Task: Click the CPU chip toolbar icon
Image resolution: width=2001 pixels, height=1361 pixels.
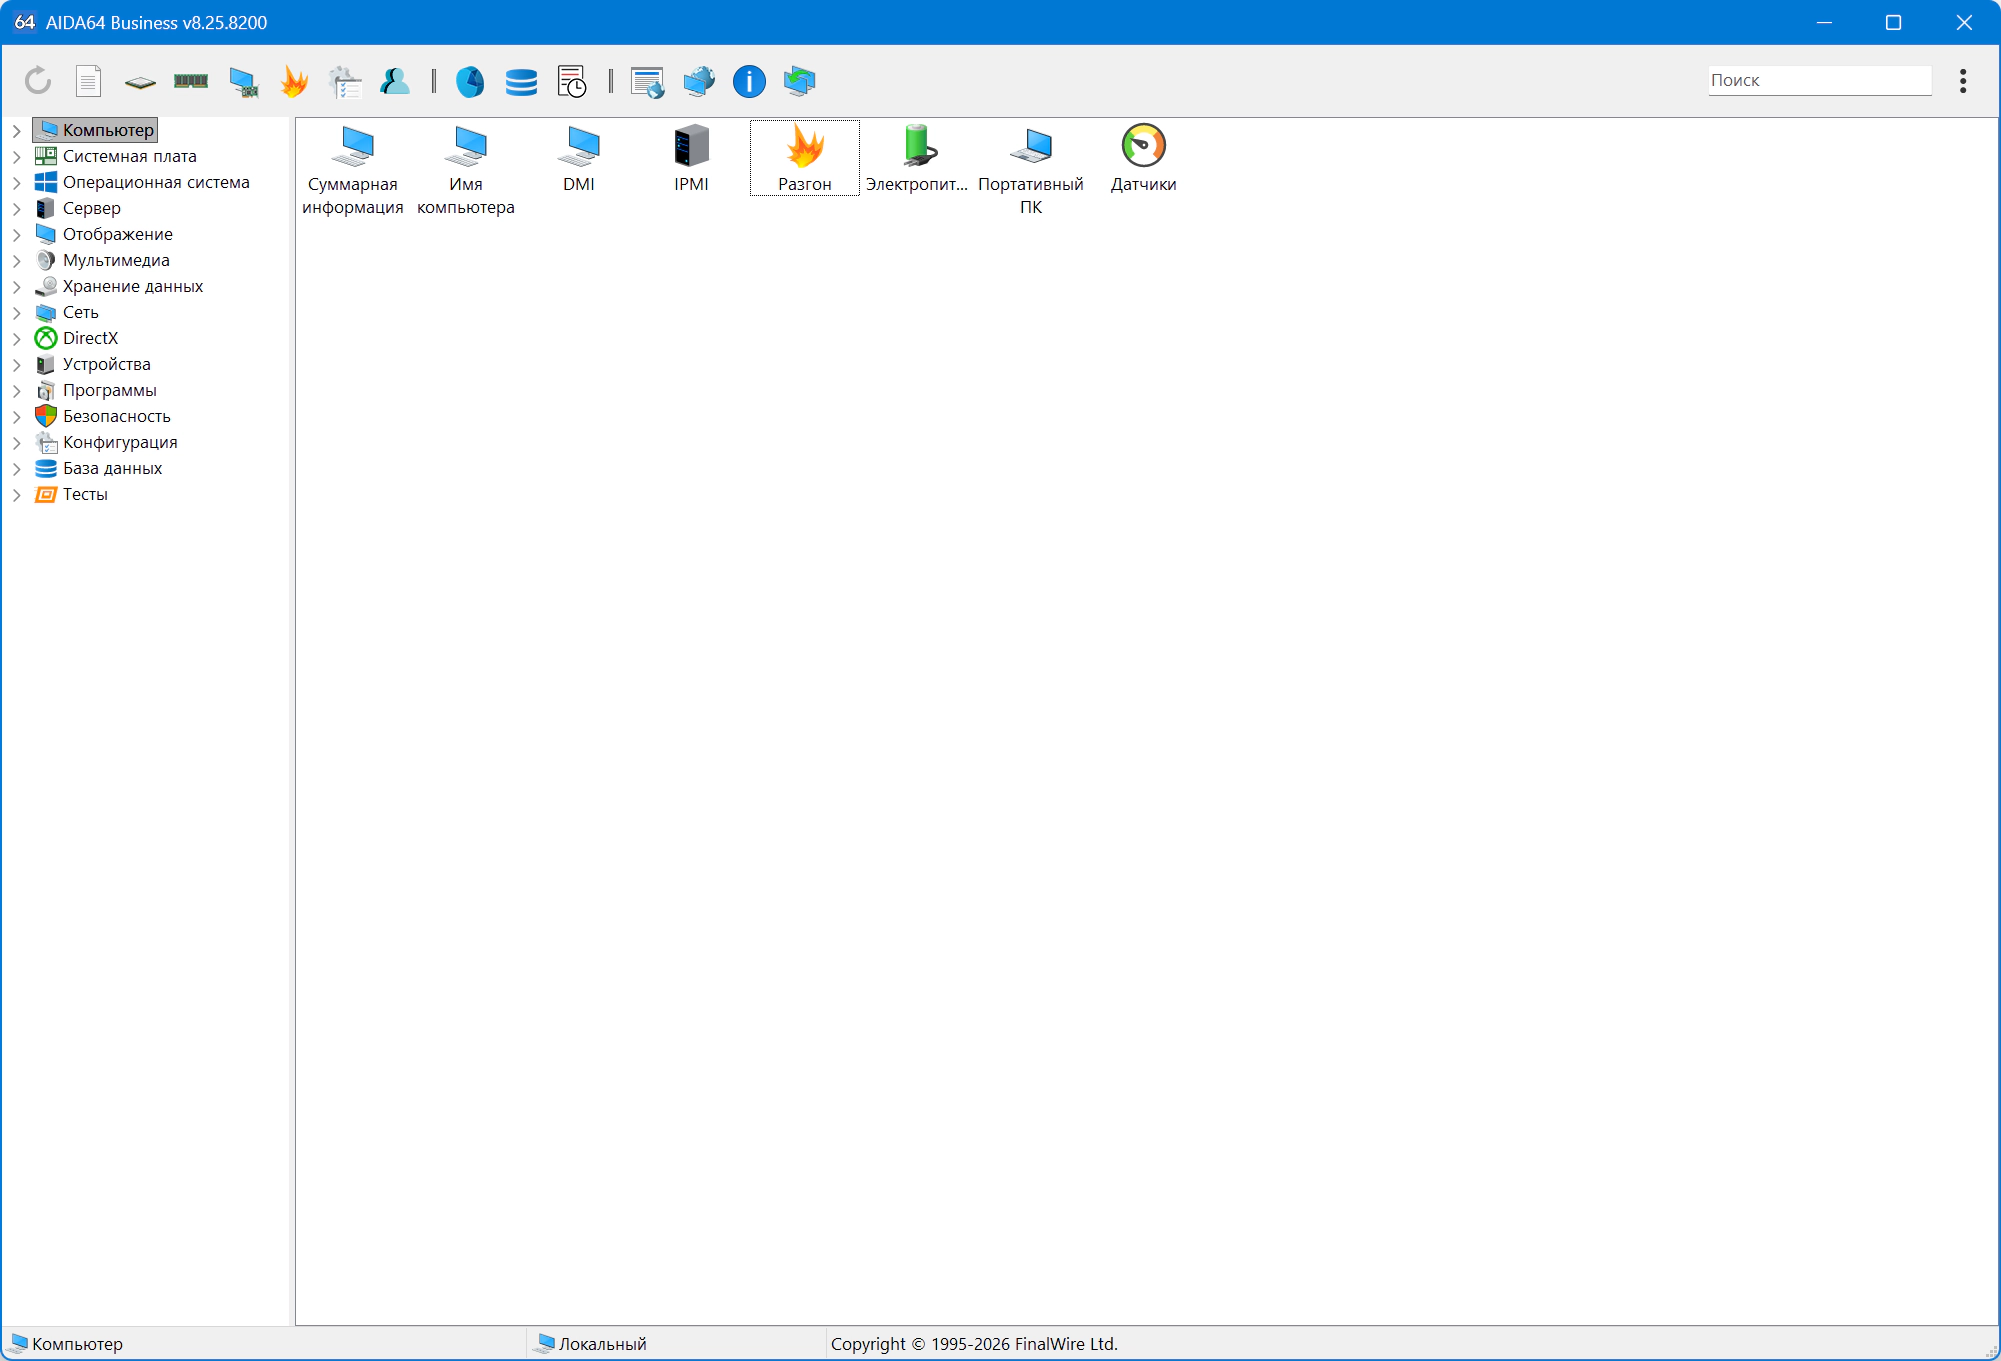Action: click(140, 82)
